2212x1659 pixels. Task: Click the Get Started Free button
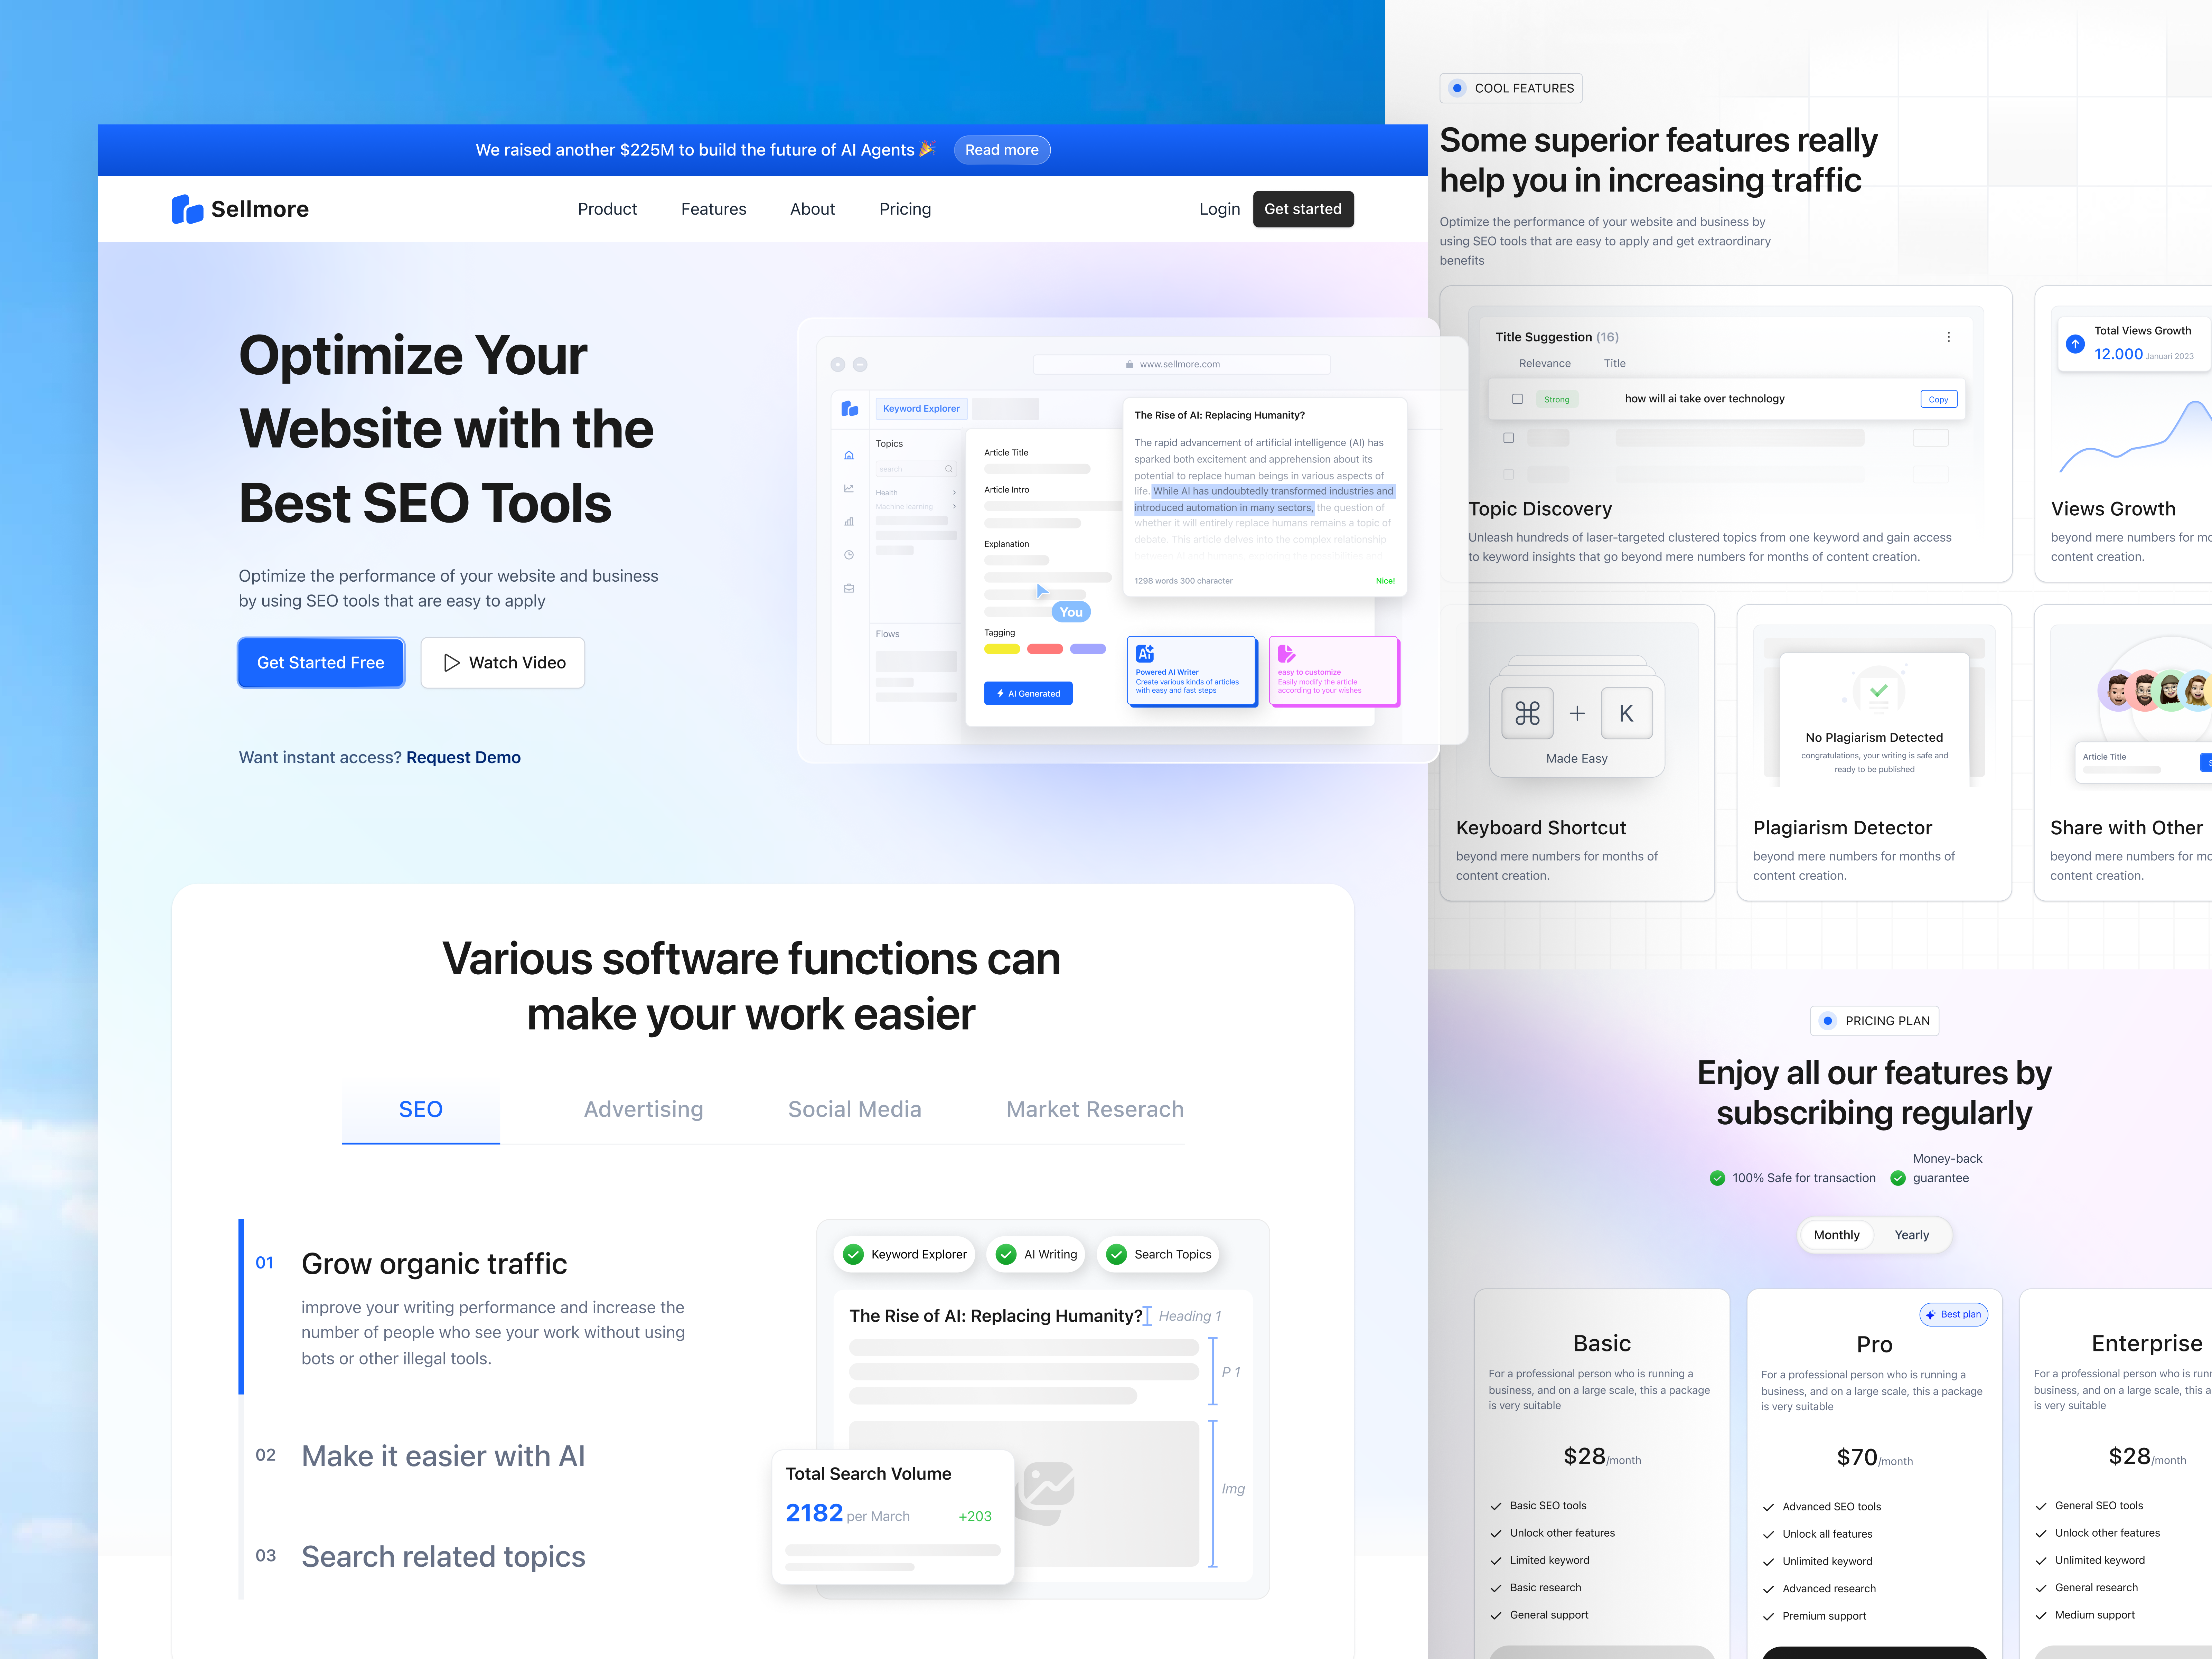[321, 663]
